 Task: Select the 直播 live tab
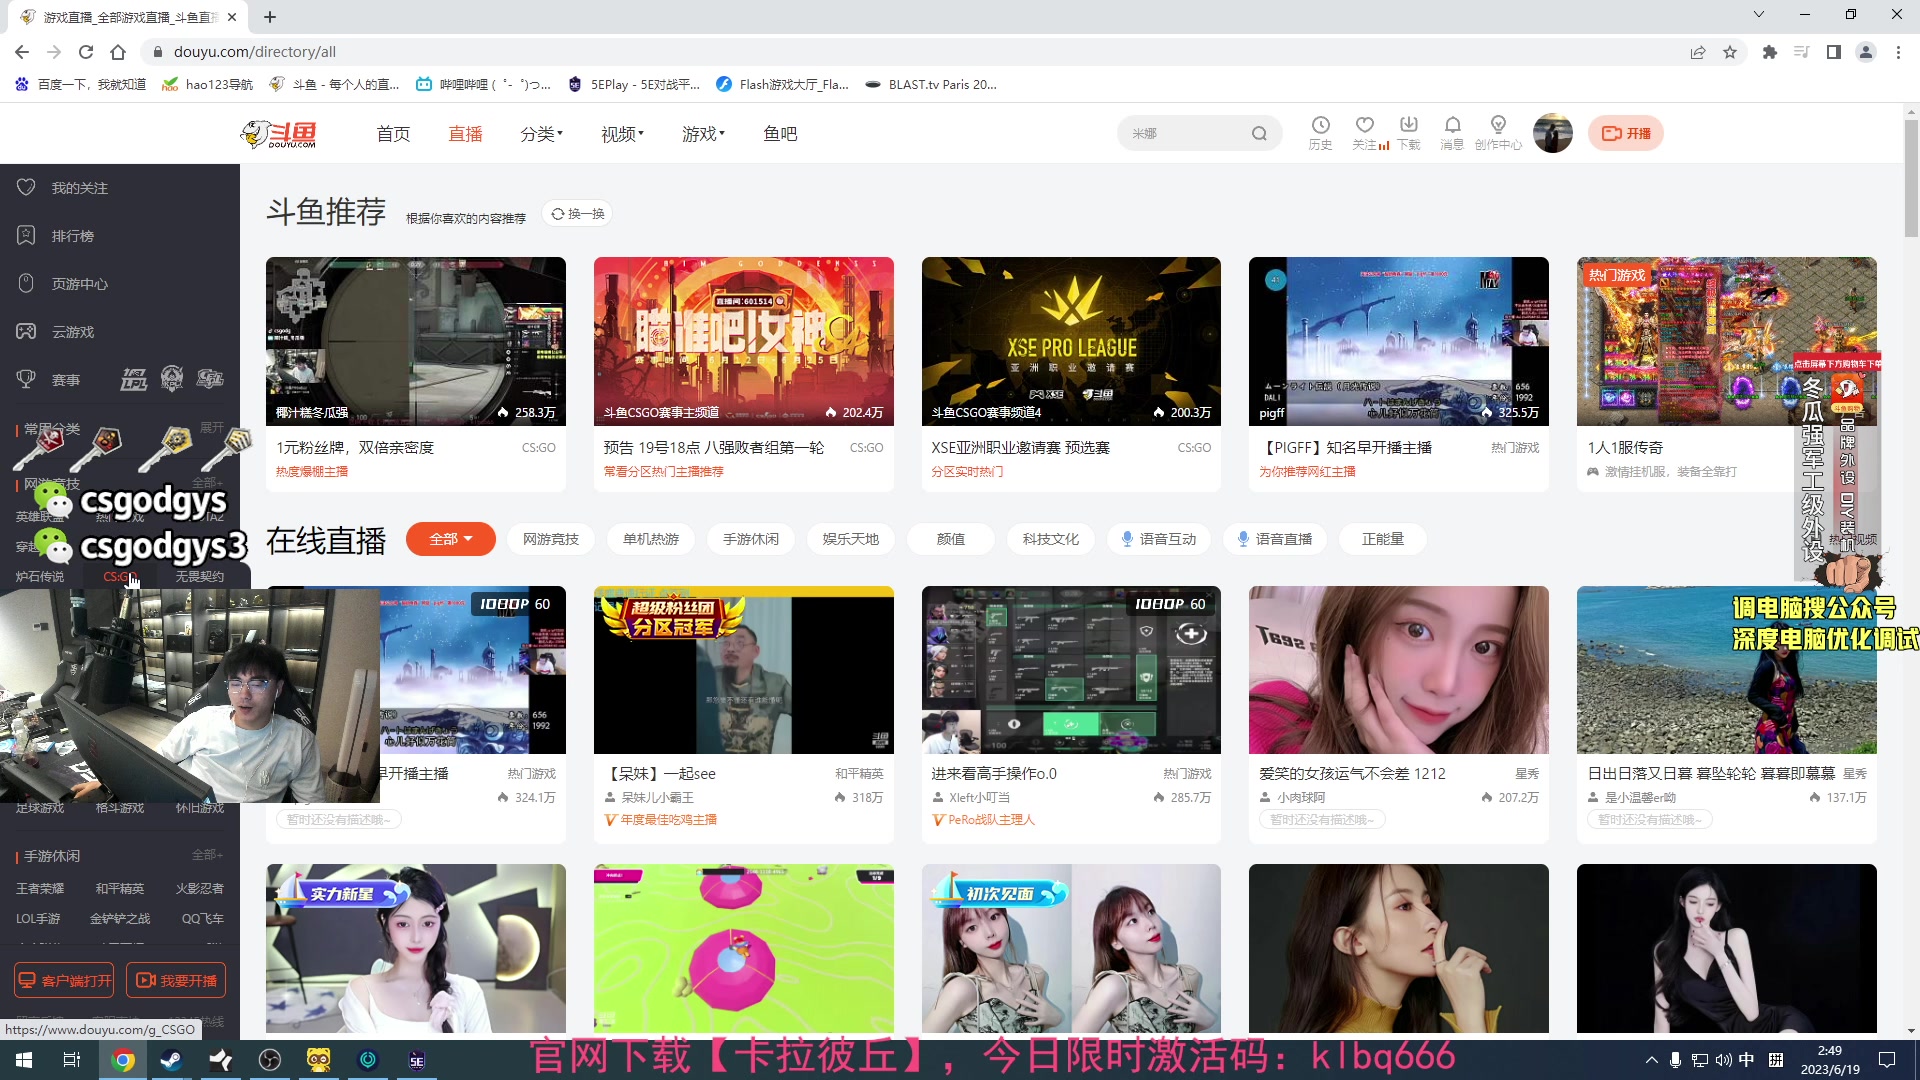[465, 134]
